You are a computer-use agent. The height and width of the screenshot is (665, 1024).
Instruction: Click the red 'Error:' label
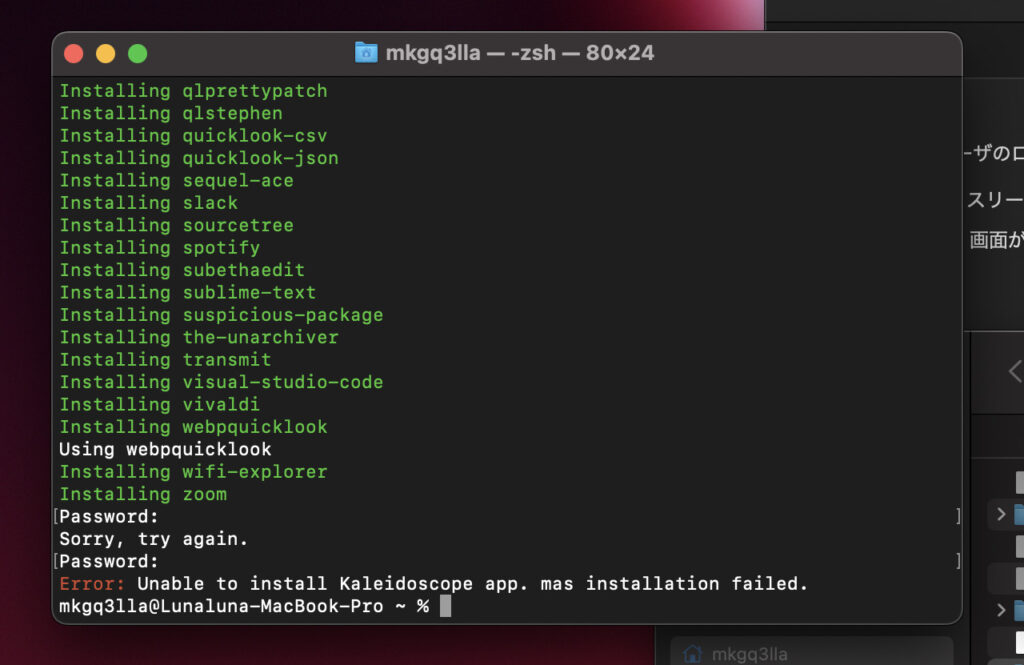[x=92, y=584]
